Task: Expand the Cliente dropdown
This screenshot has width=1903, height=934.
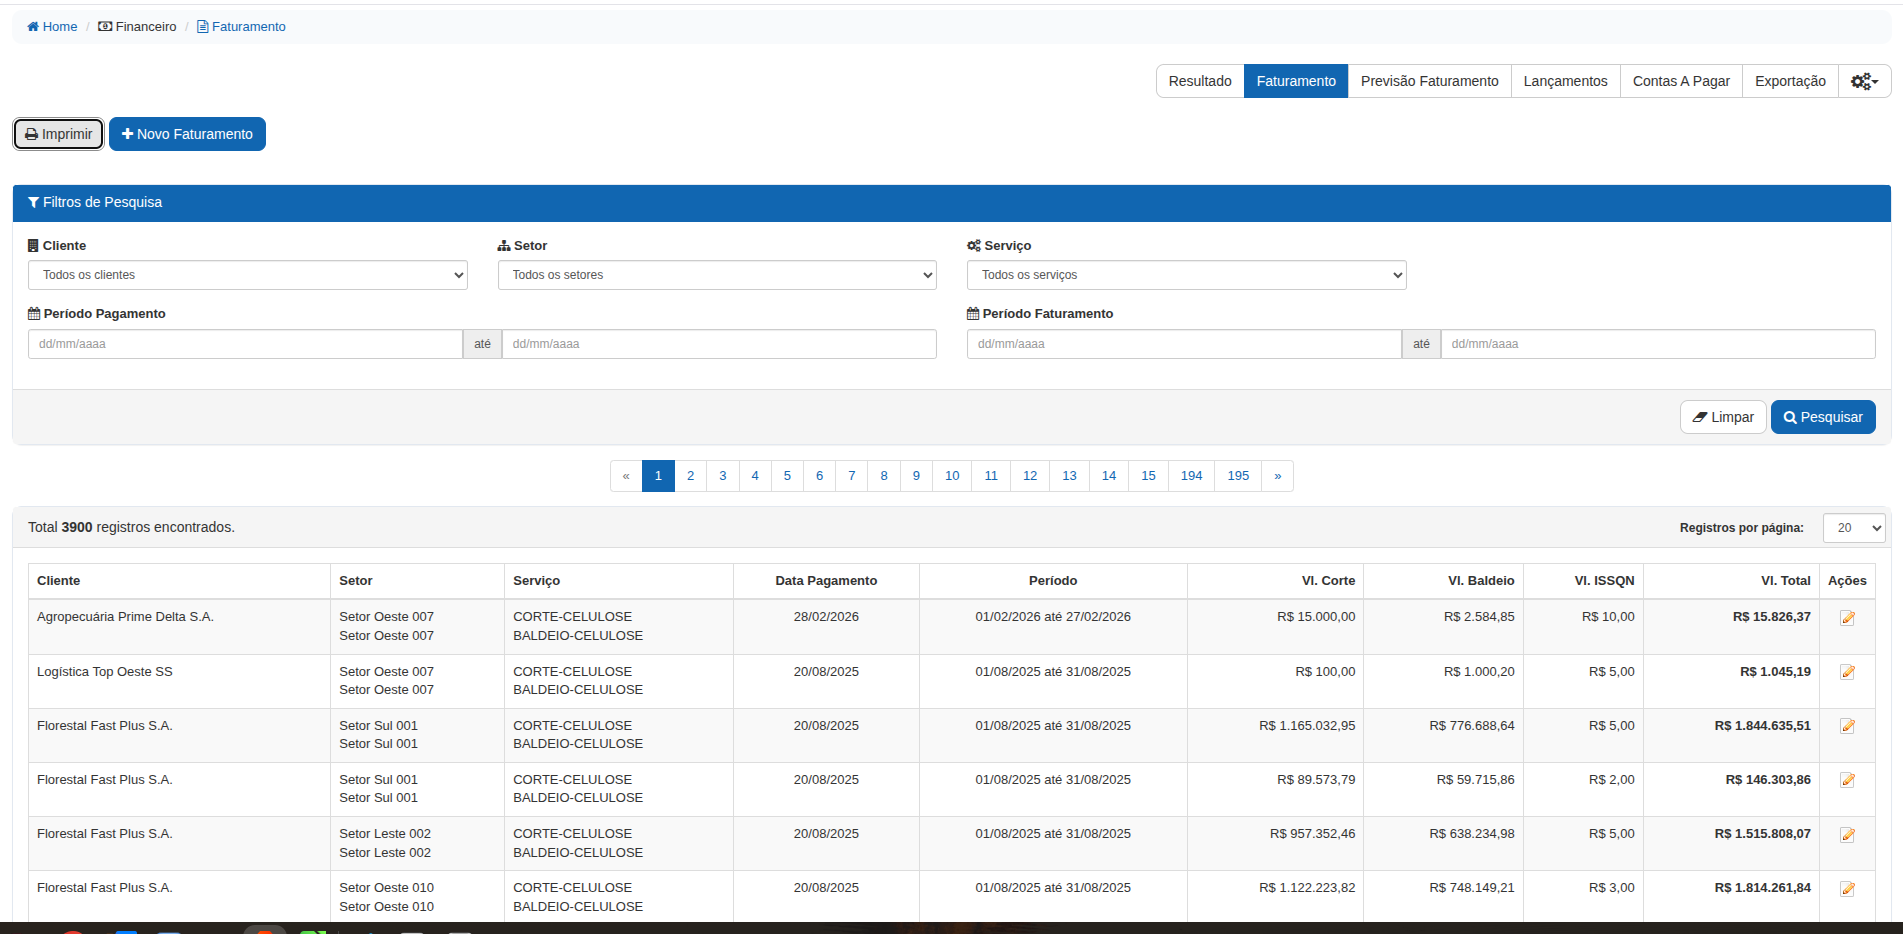Action: [x=247, y=275]
